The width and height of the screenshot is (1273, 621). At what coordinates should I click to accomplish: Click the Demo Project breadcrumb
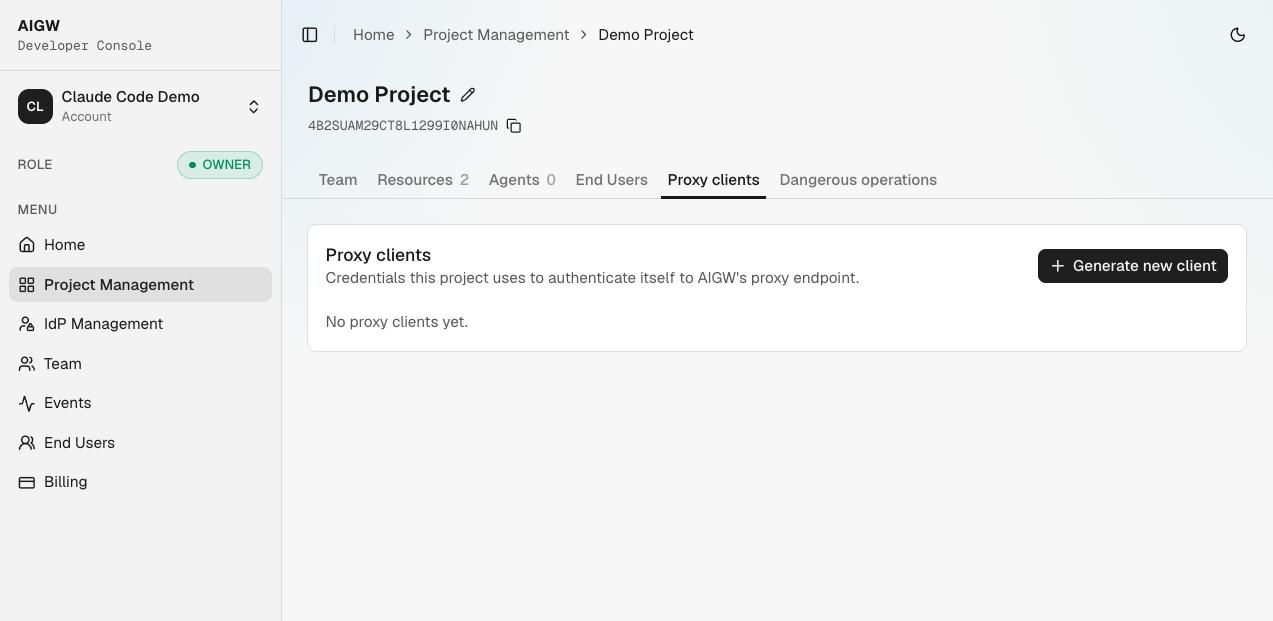(x=646, y=35)
